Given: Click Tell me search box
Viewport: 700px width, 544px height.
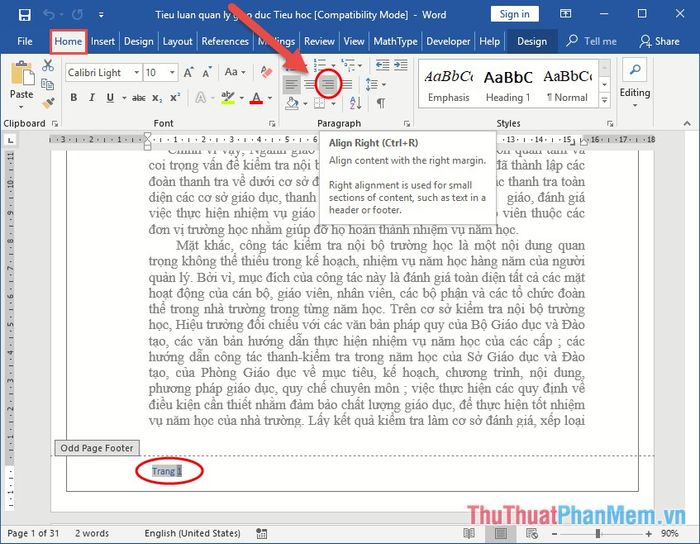Looking at the screenshot, I should coord(592,42).
